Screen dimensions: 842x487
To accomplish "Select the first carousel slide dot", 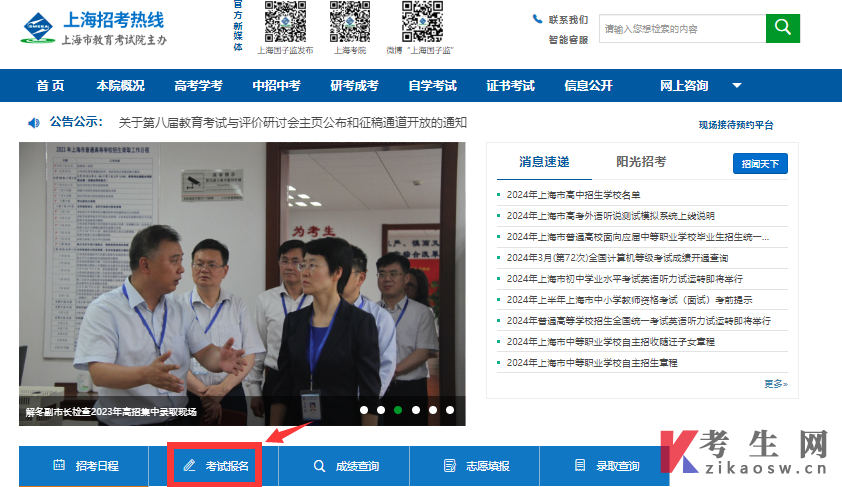I will [364, 410].
